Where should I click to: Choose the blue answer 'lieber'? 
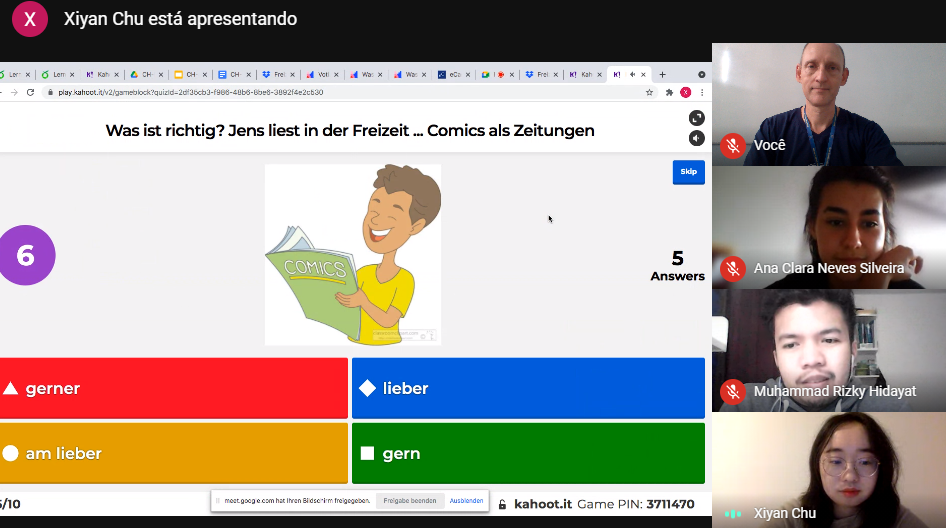[528, 388]
